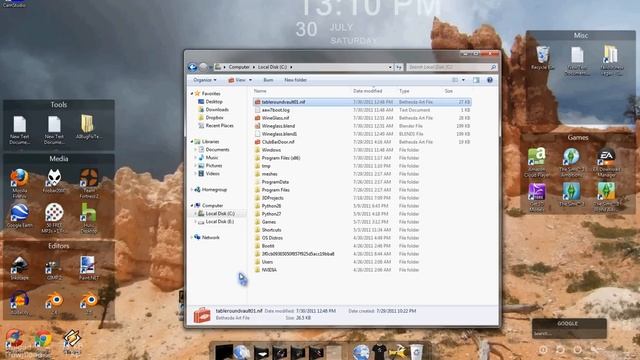Collapse the Libraries tree section

192,142
